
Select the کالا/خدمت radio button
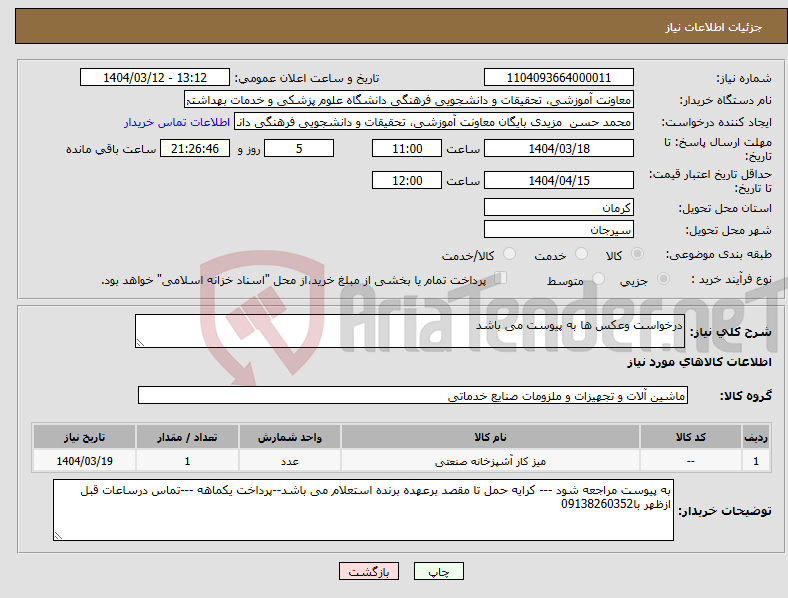(x=509, y=254)
